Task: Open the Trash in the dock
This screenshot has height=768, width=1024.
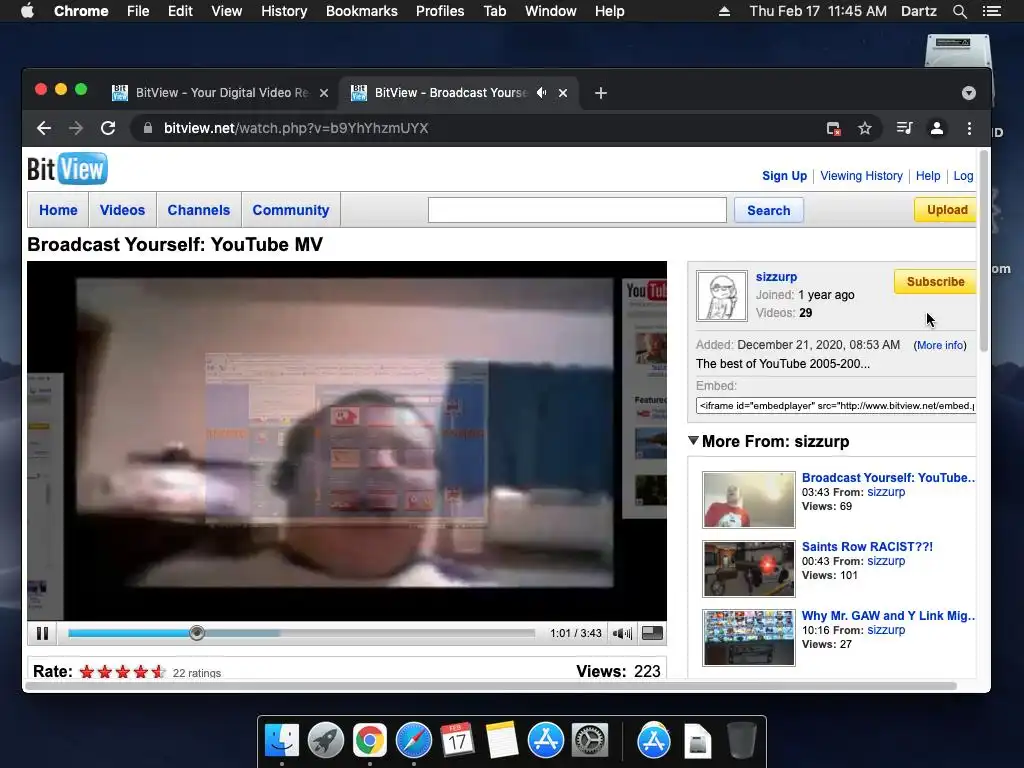Action: point(742,740)
